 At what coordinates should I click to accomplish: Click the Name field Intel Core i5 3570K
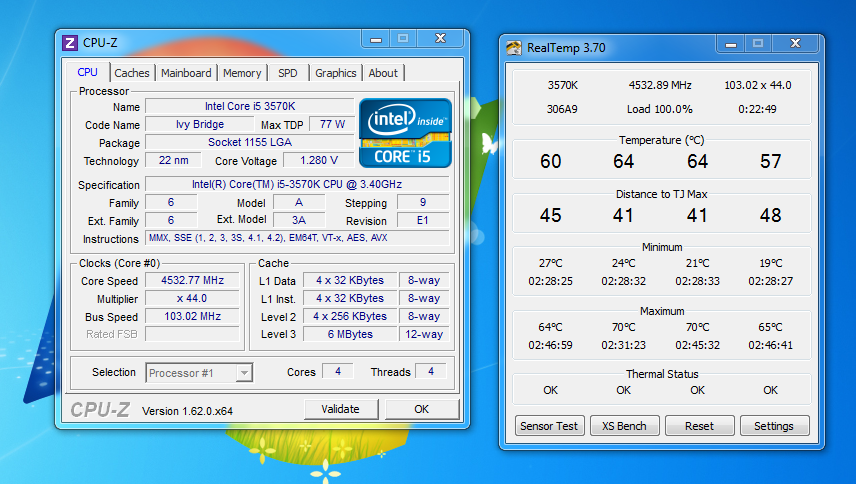(250, 106)
